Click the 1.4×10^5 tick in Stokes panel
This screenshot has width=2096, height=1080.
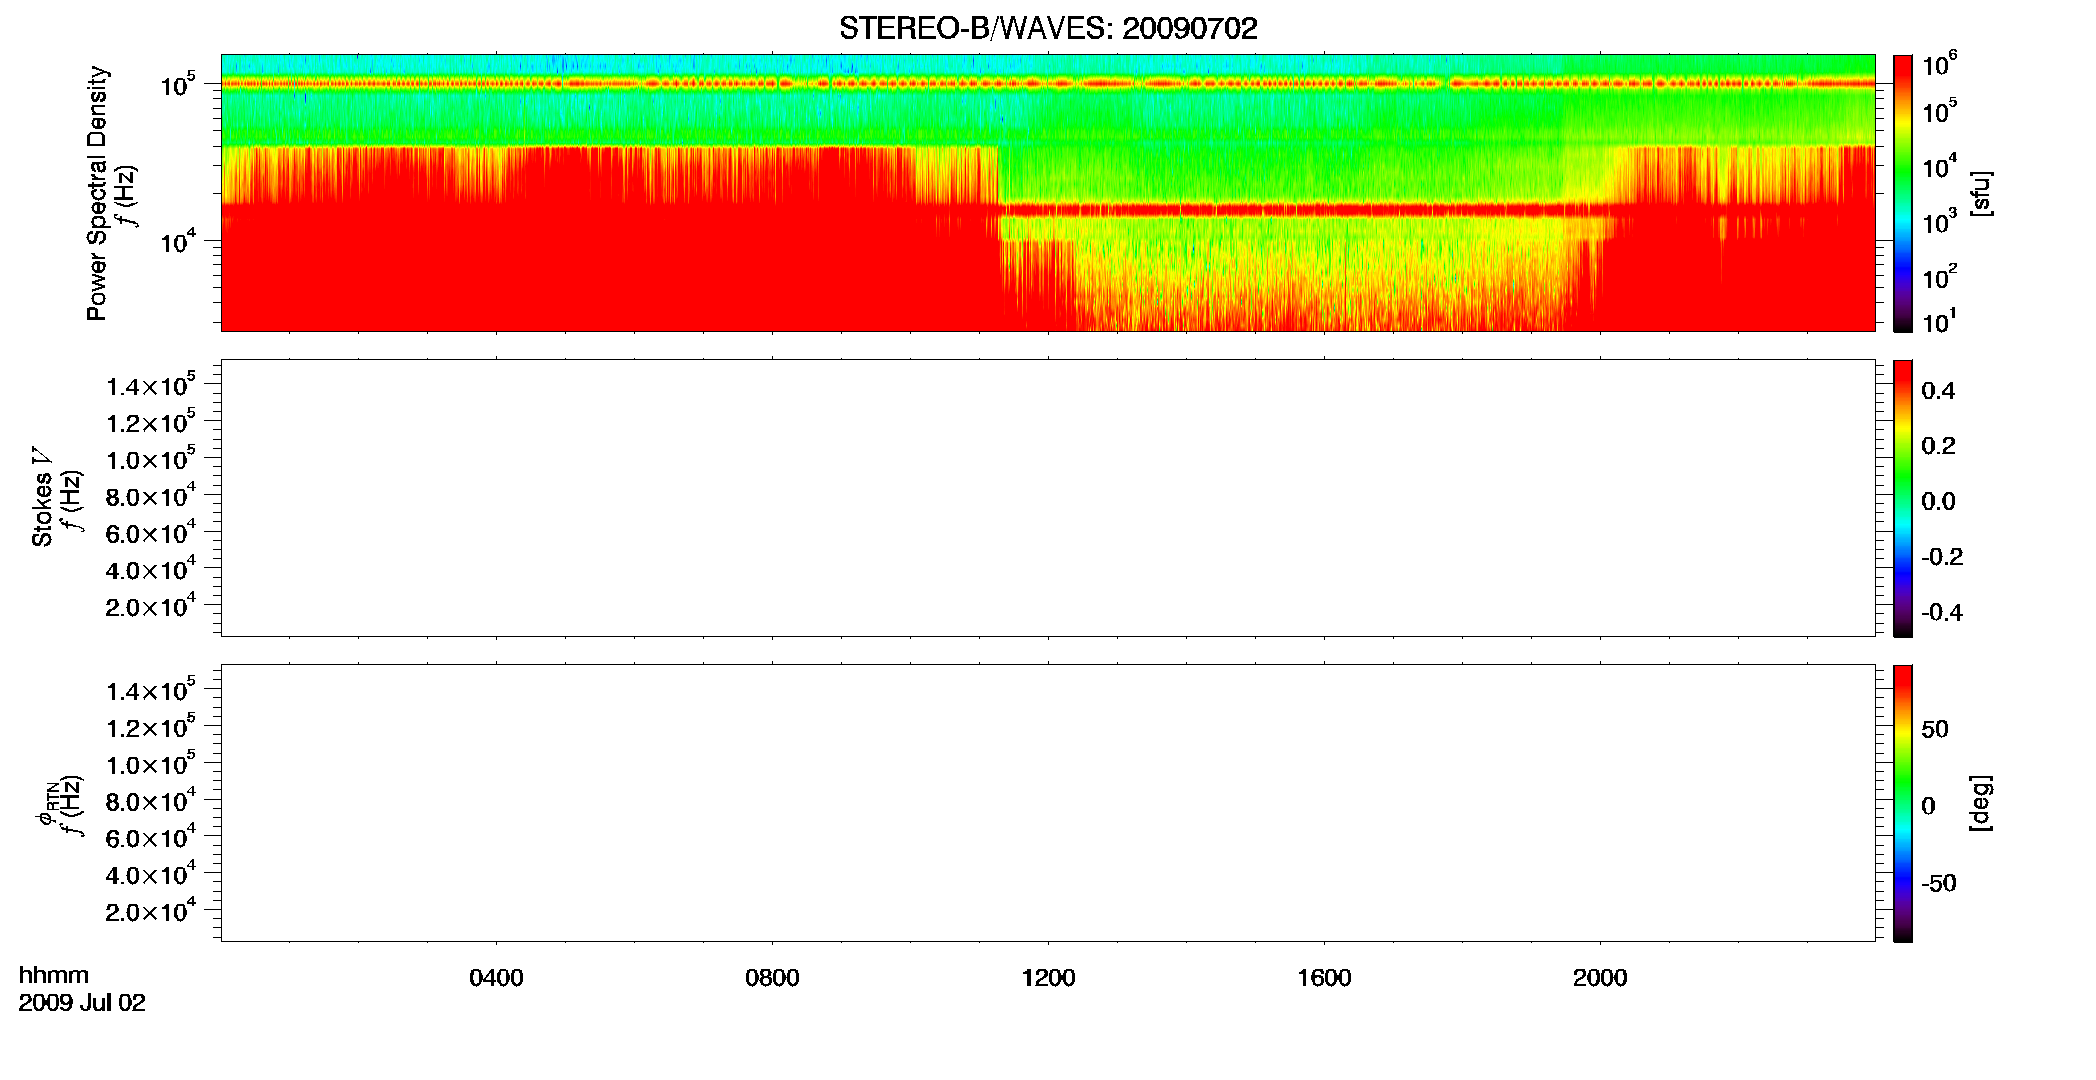[x=150, y=386]
